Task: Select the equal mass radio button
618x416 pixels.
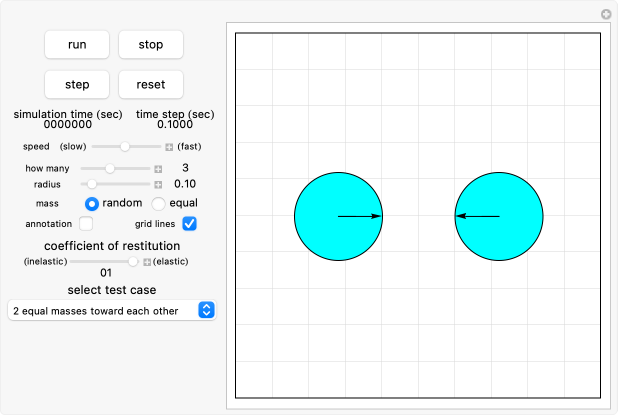Action: click(x=158, y=204)
